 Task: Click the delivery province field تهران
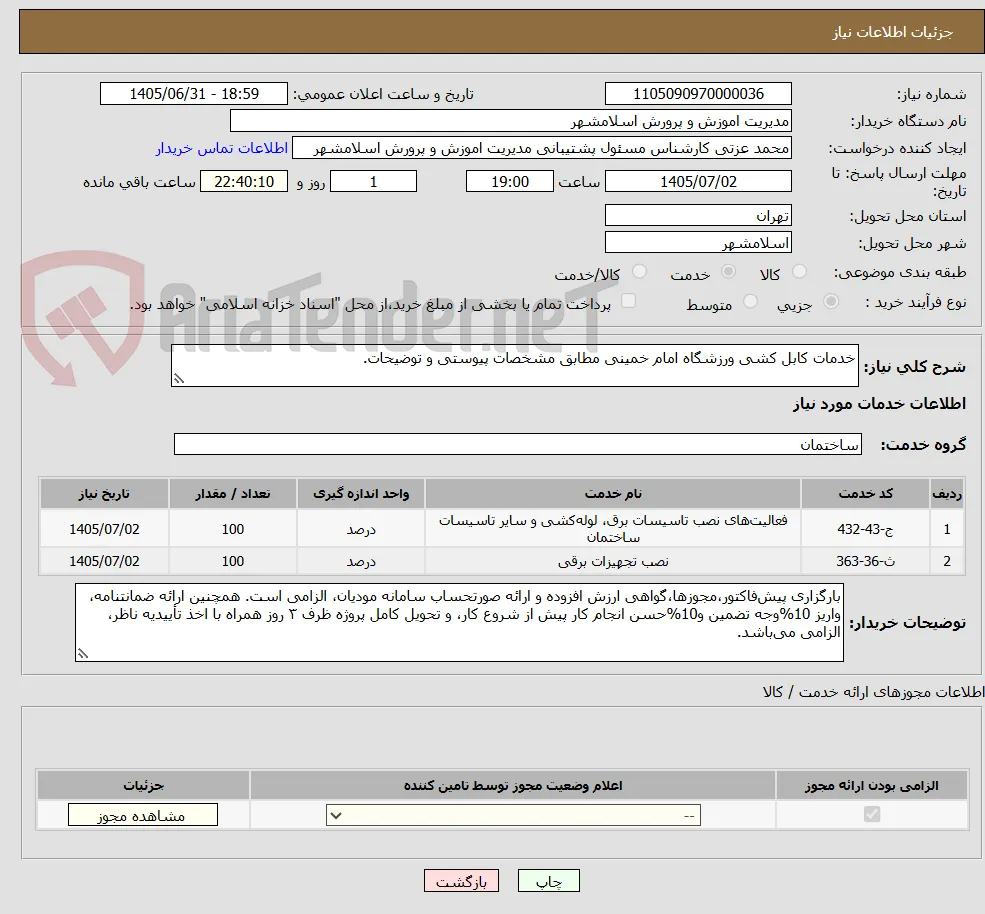(x=698, y=215)
